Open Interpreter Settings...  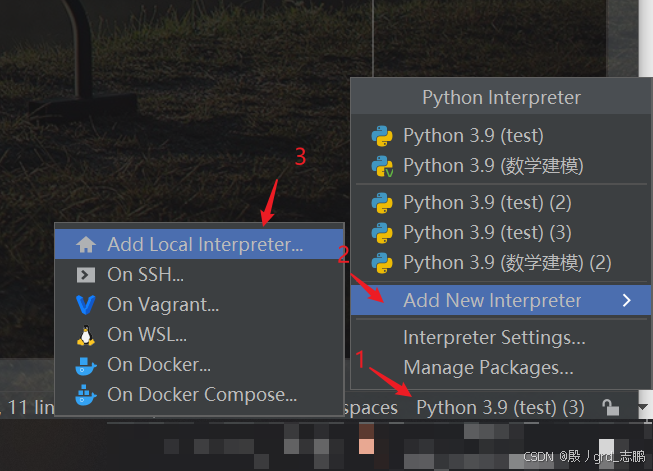(501, 337)
